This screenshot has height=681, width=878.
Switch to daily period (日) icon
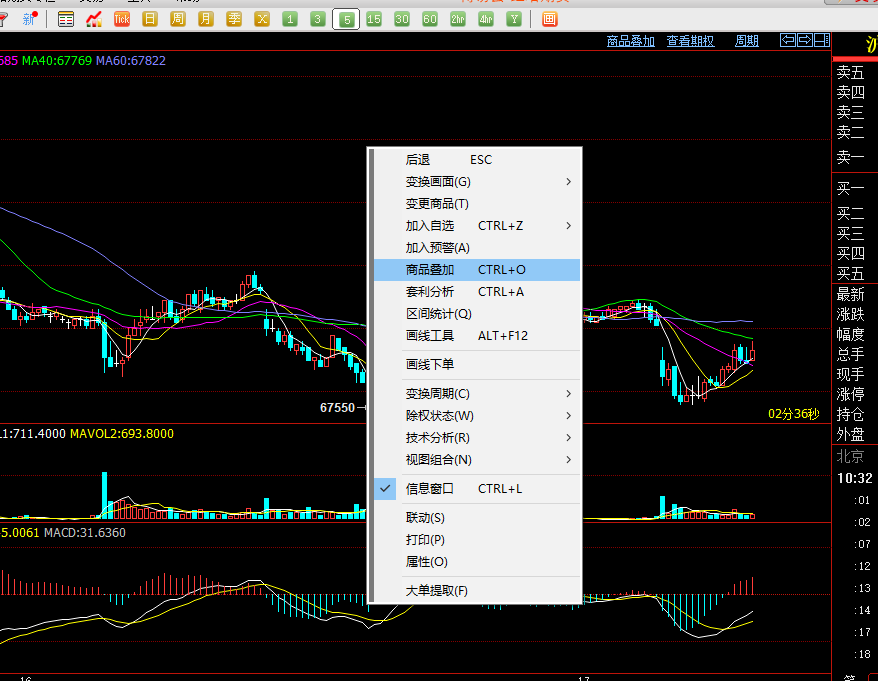click(150, 19)
